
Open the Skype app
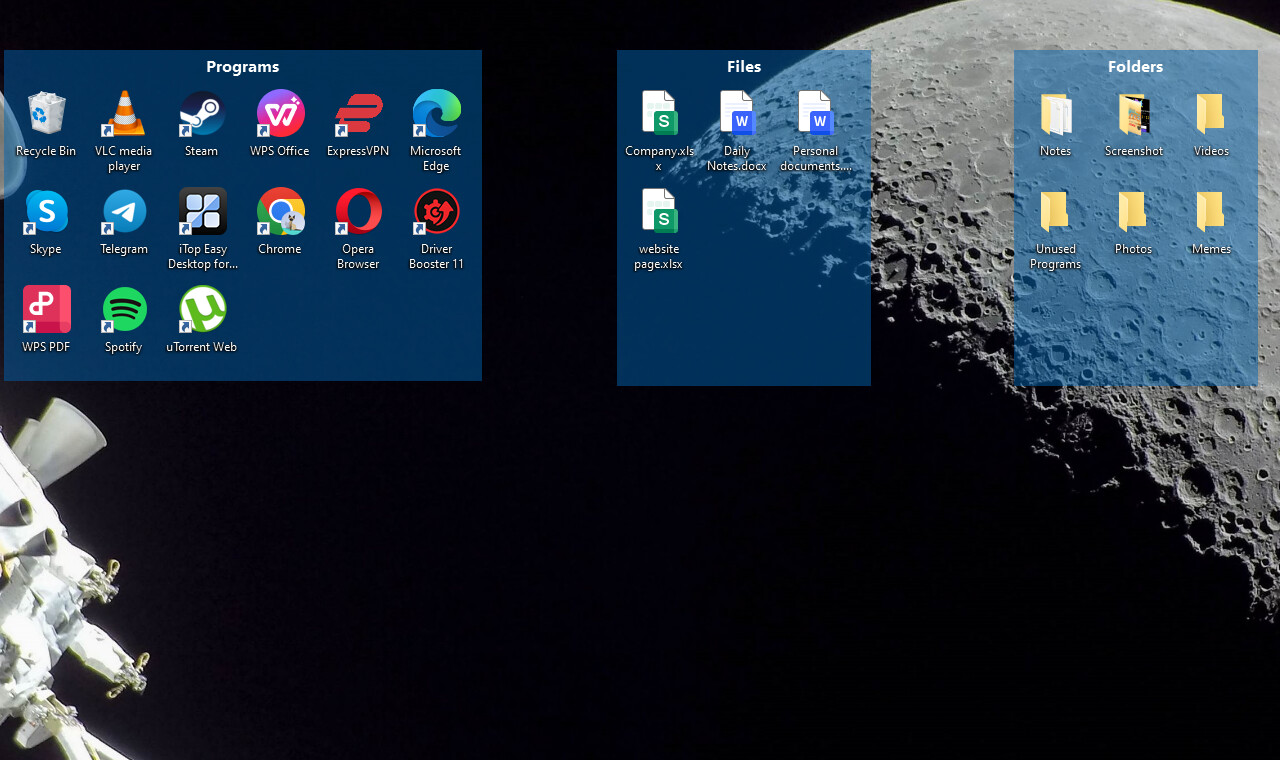pos(46,211)
